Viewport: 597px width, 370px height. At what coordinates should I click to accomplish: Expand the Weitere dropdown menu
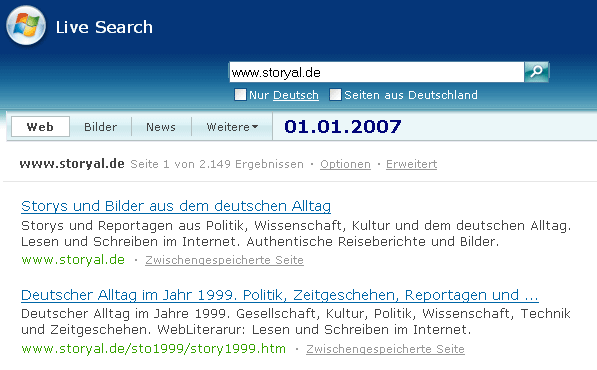point(232,127)
